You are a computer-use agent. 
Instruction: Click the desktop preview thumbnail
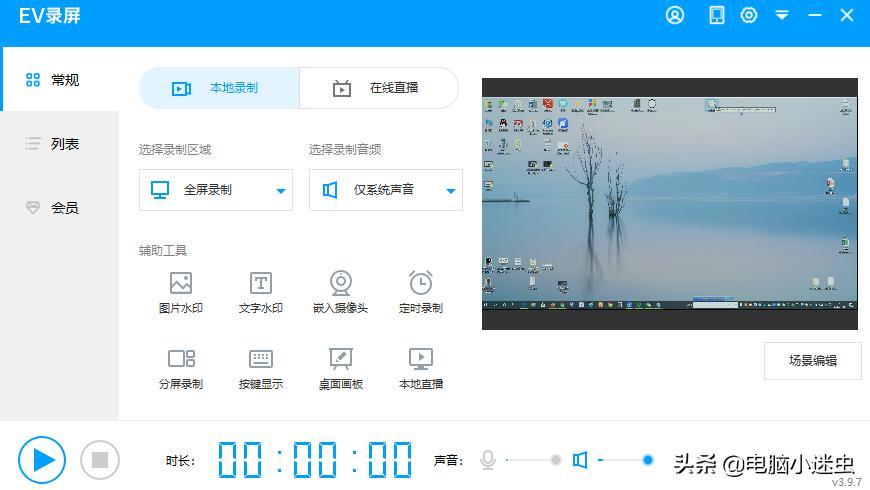click(x=670, y=204)
